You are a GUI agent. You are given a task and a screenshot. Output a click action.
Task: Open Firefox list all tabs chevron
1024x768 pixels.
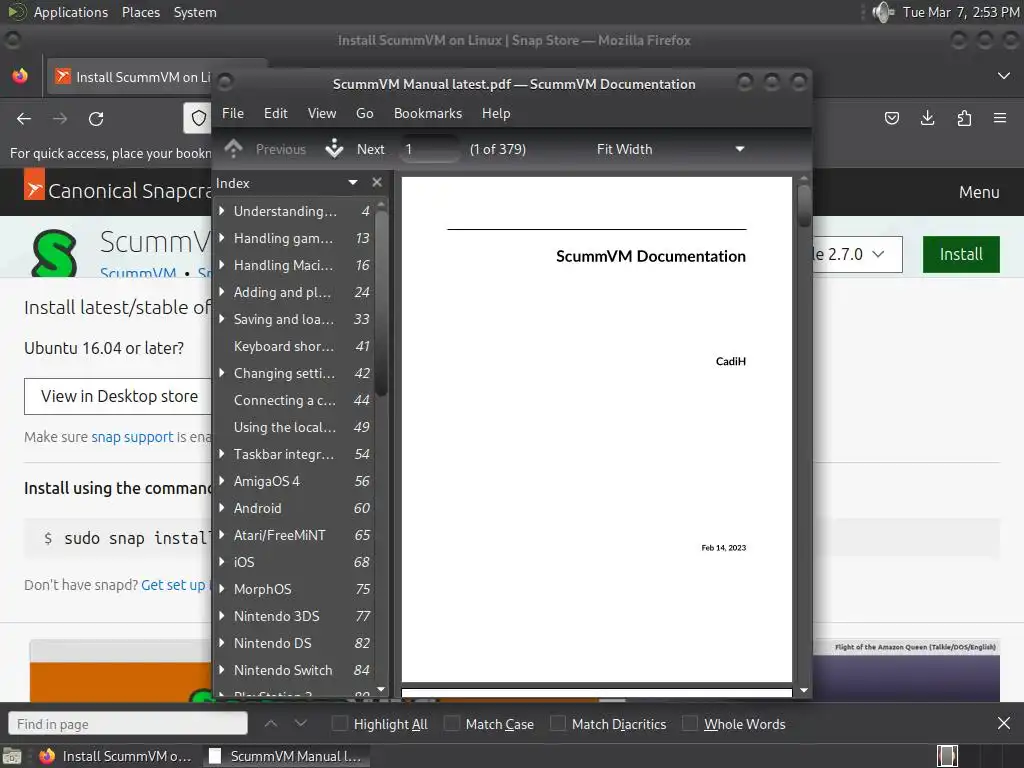click(x=1004, y=76)
